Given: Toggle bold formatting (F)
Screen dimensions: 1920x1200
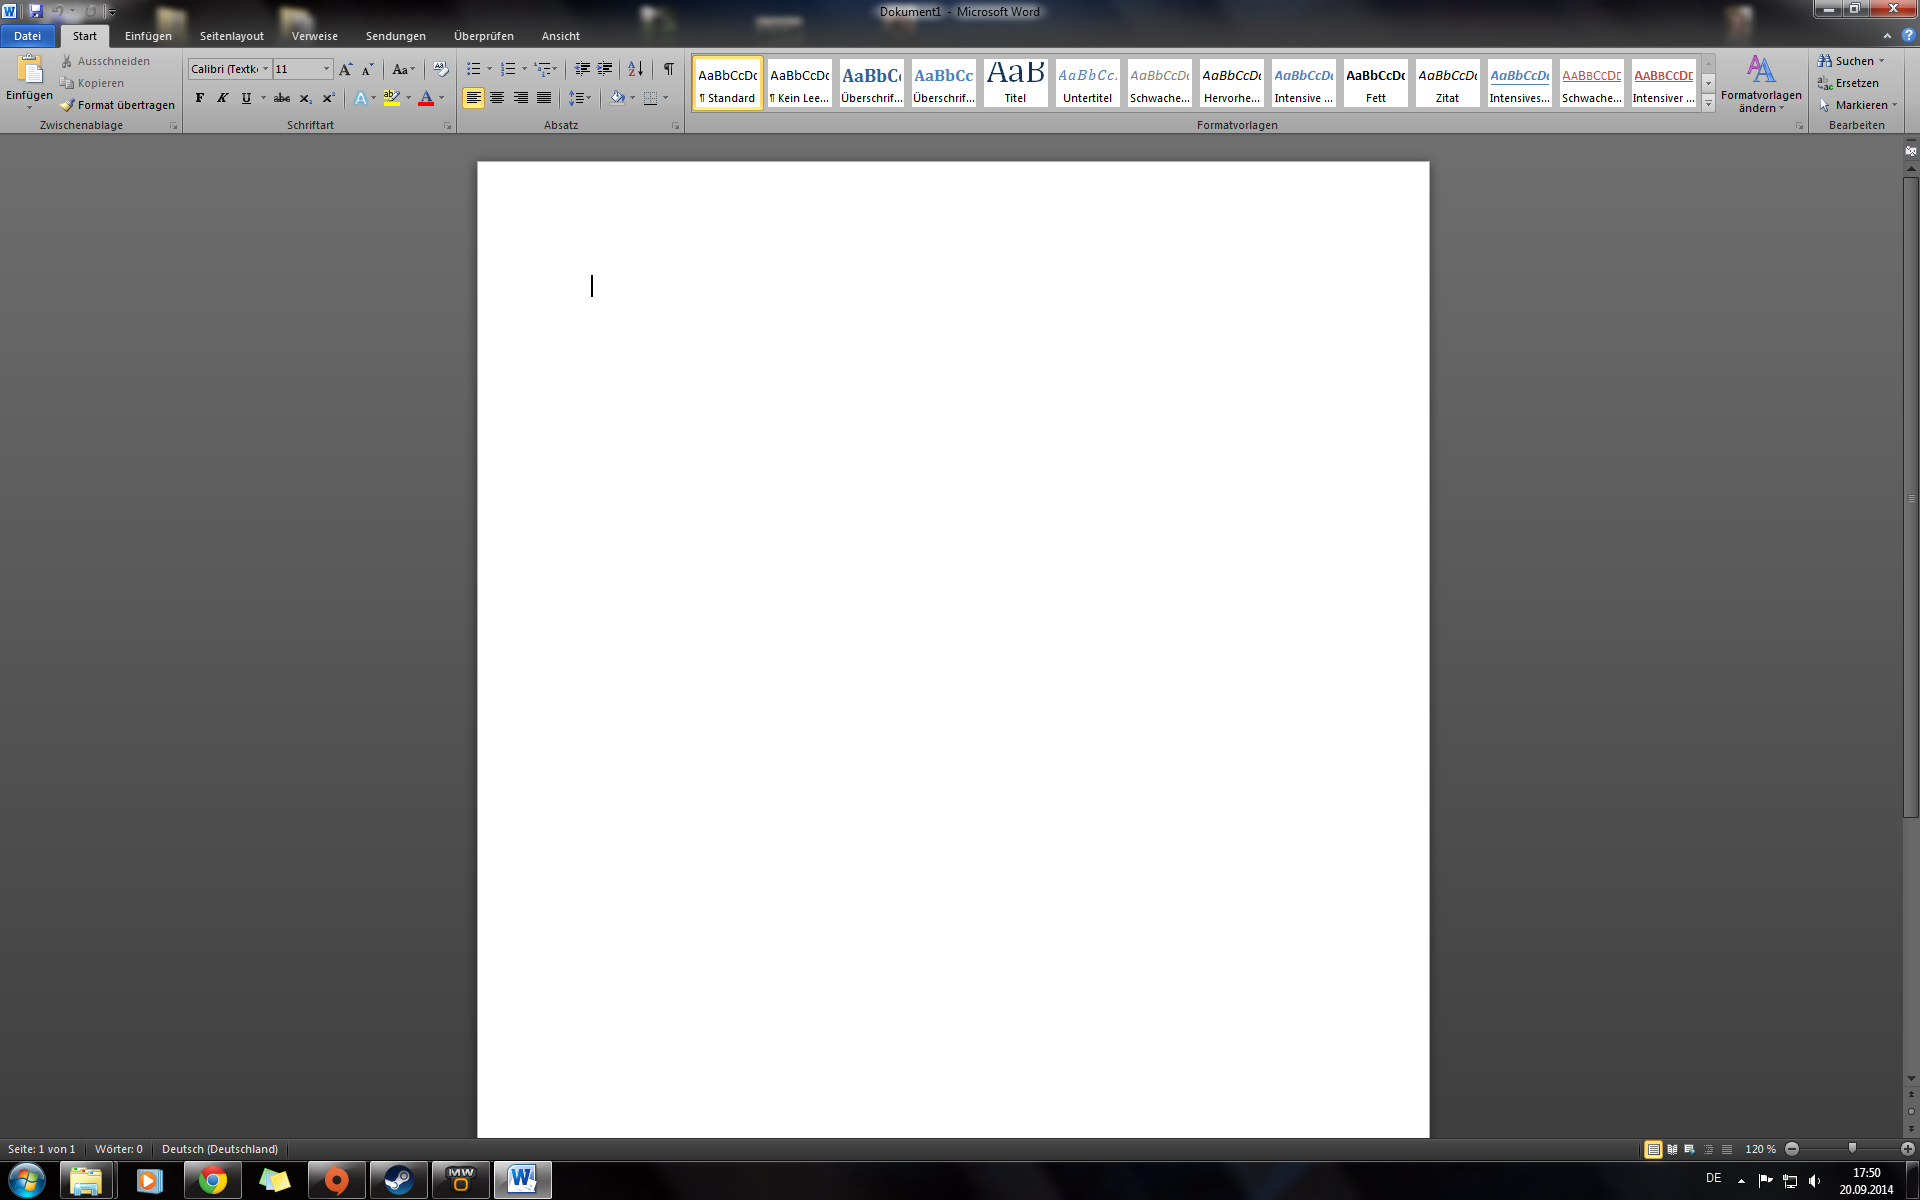Looking at the screenshot, I should click(200, 98).
